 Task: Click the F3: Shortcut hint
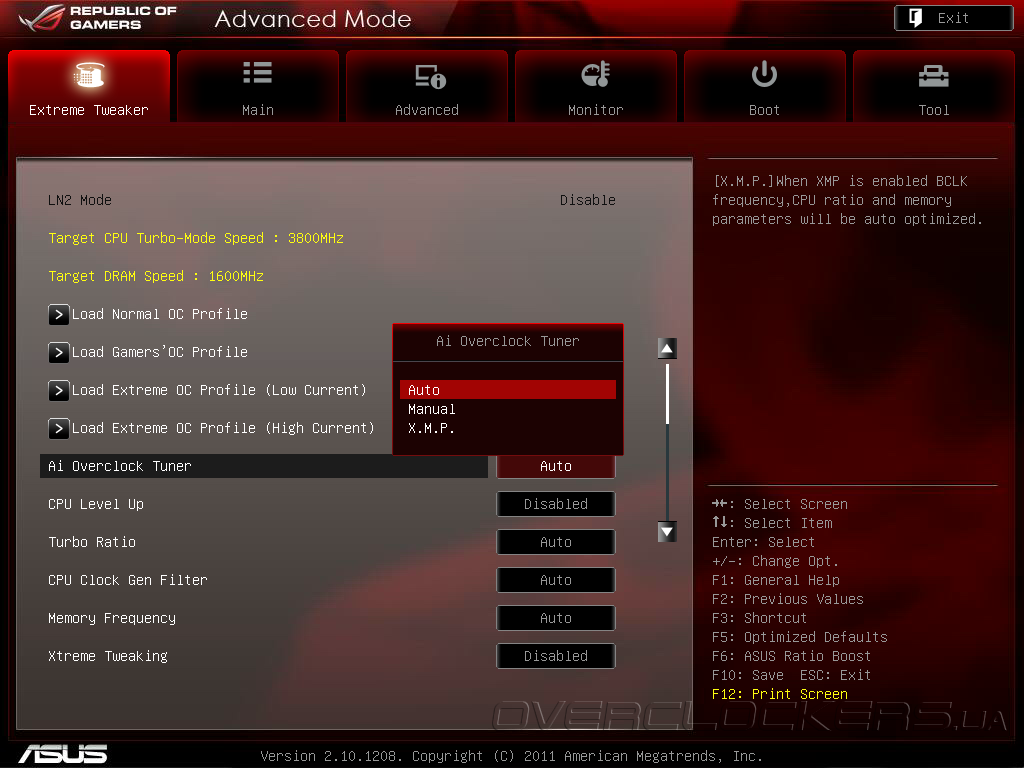[760, 618]
